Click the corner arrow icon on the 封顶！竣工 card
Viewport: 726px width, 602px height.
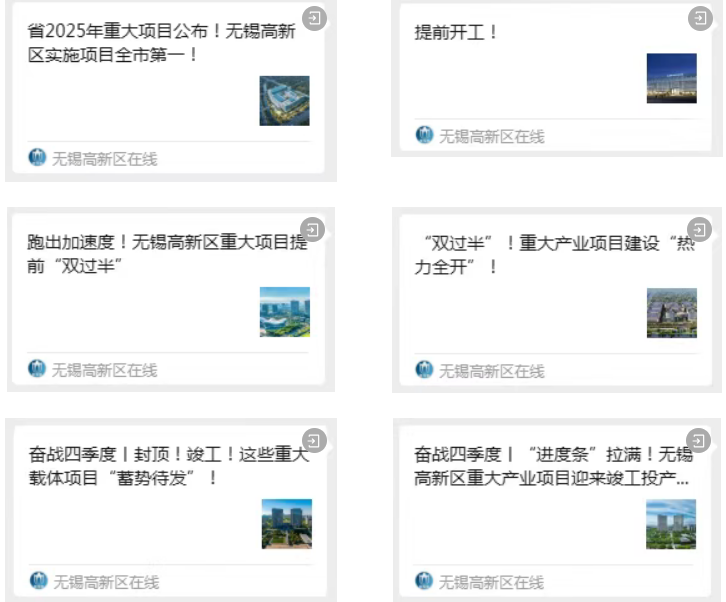[314, 440]
